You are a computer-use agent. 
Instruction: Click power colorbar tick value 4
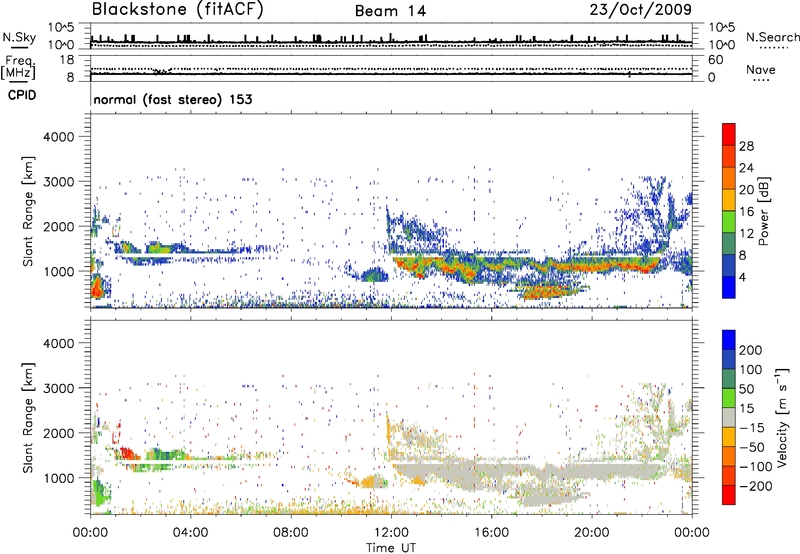click(x=742, y=278)
